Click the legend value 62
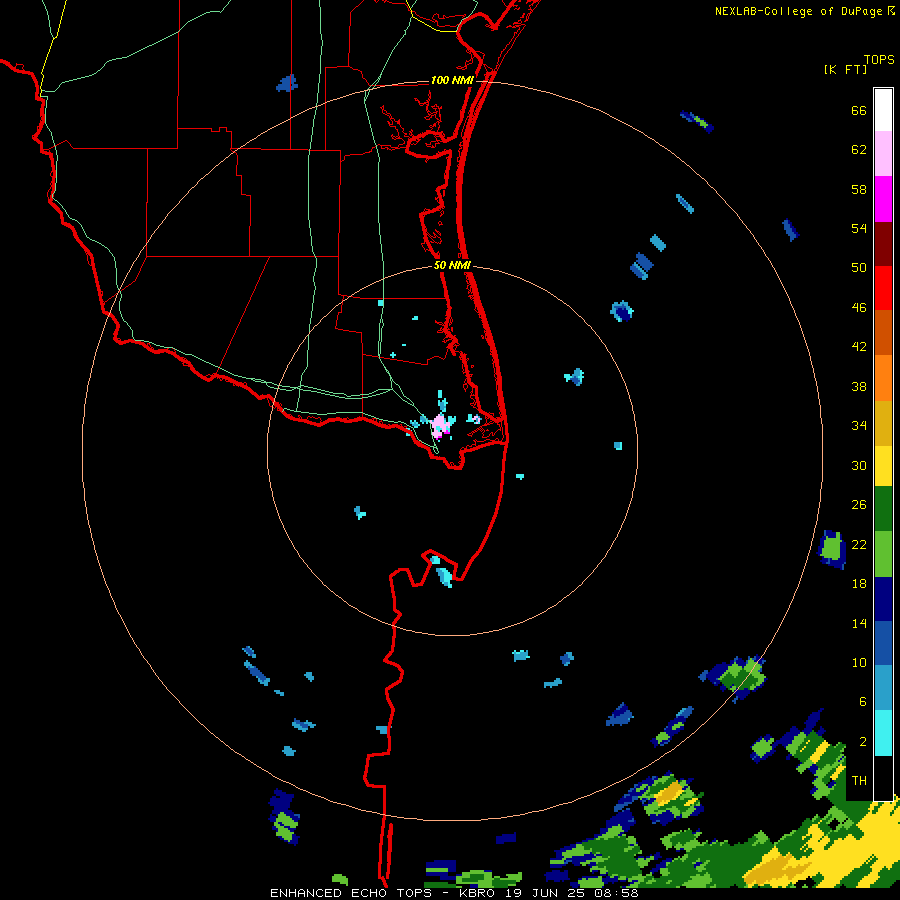This screenshot has height=900, width=900. point(859,150)
